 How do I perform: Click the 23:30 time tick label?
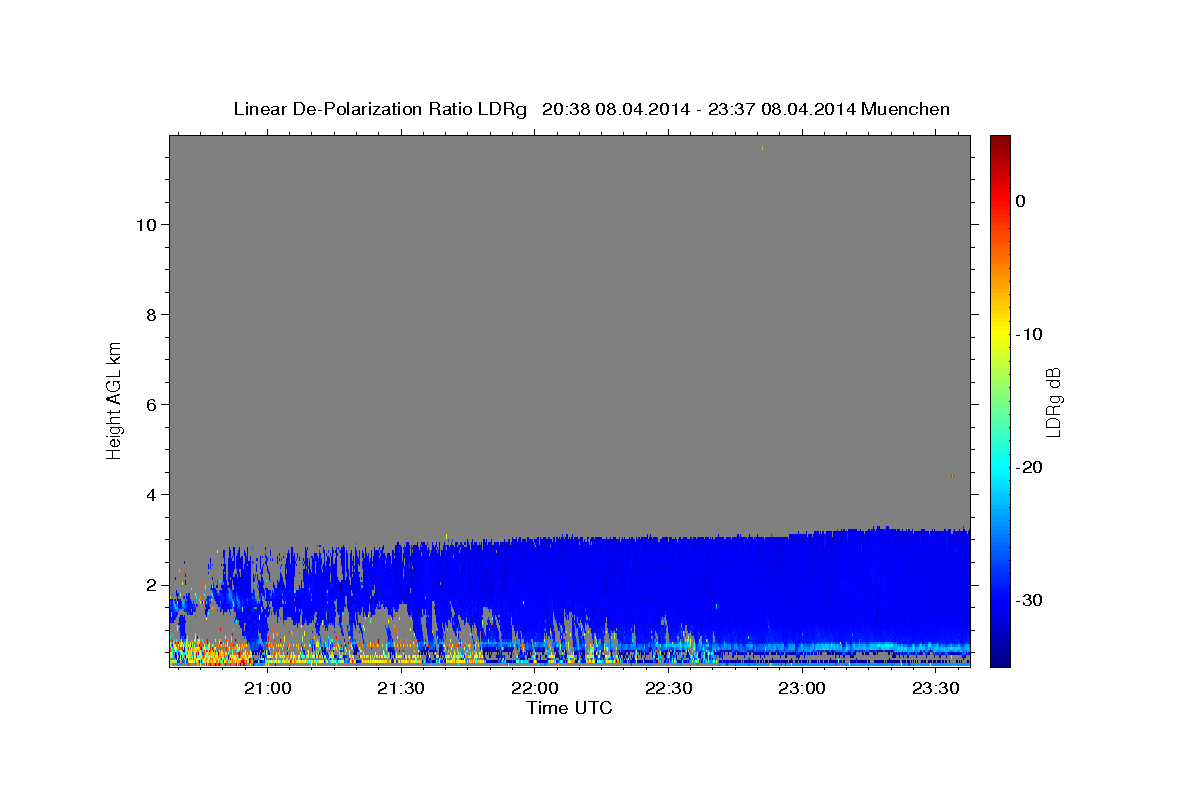pos(935,689)
